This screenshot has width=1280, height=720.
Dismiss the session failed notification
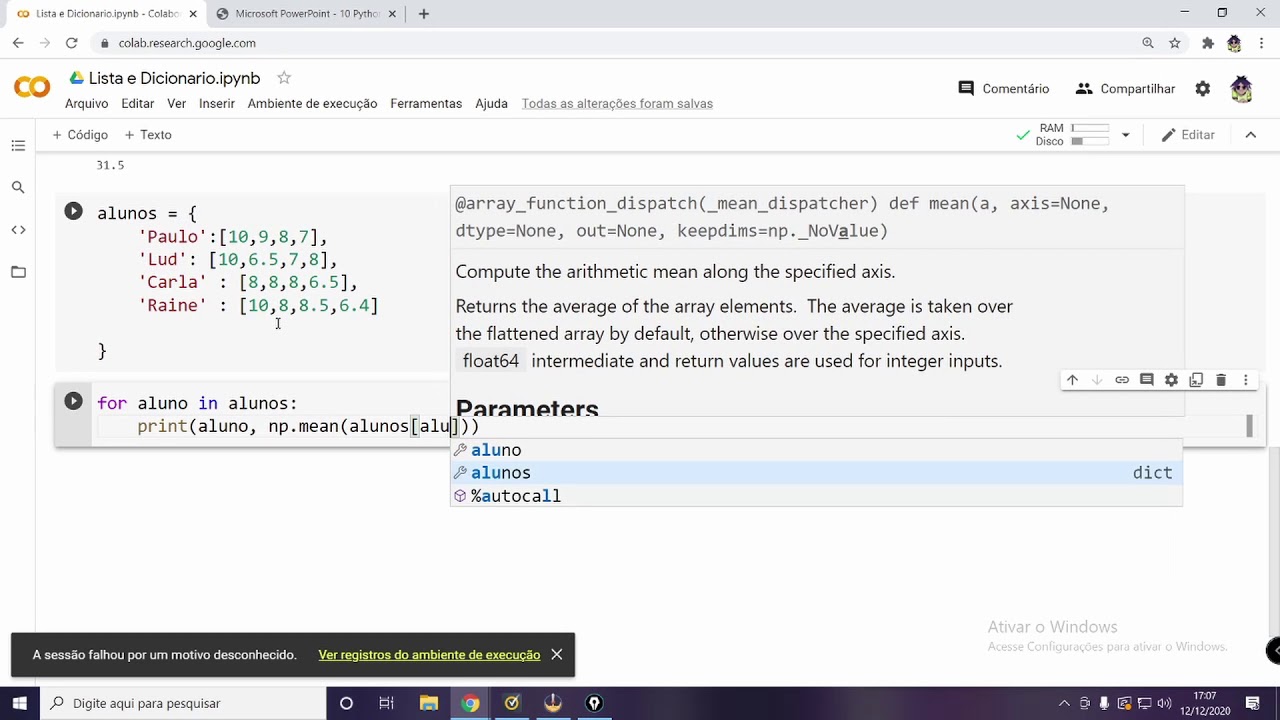coord(557,655)
